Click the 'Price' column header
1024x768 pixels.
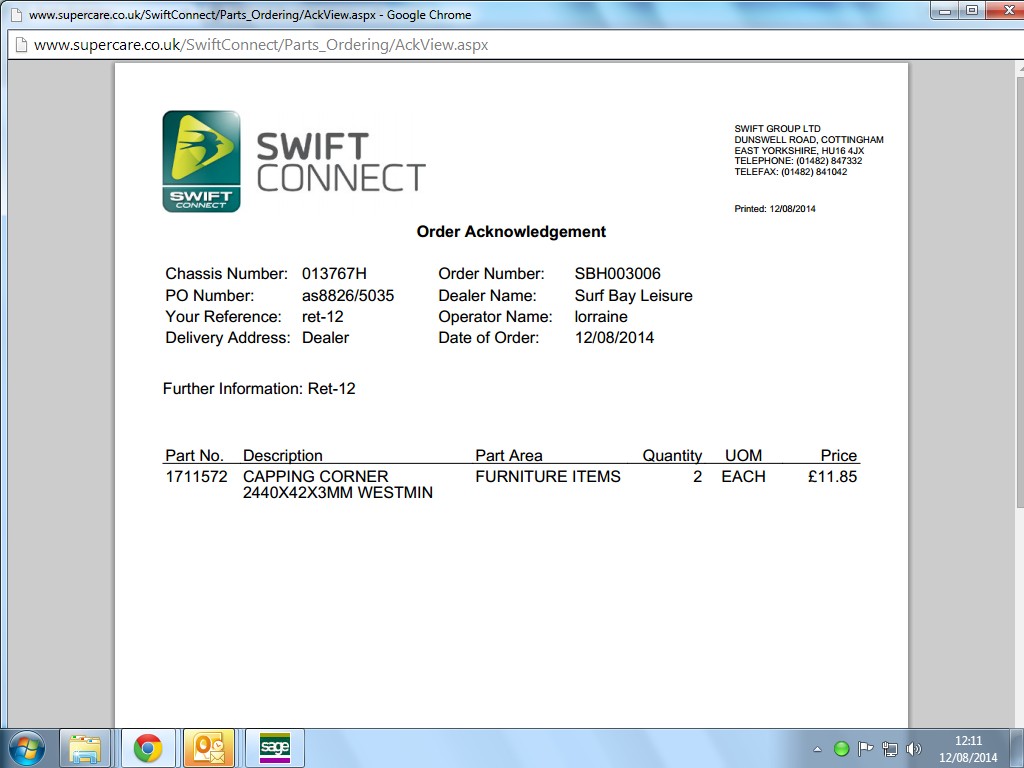coord(839,455)
